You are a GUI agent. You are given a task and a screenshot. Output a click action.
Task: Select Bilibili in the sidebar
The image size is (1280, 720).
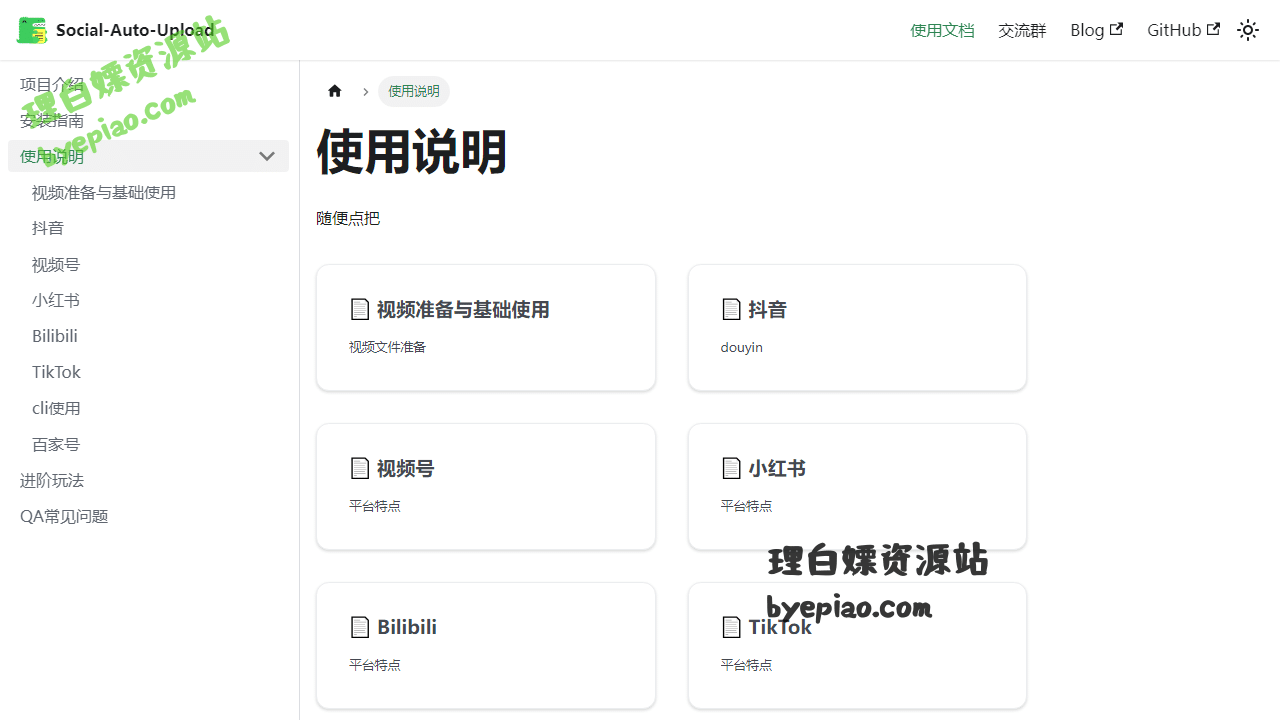55,336
